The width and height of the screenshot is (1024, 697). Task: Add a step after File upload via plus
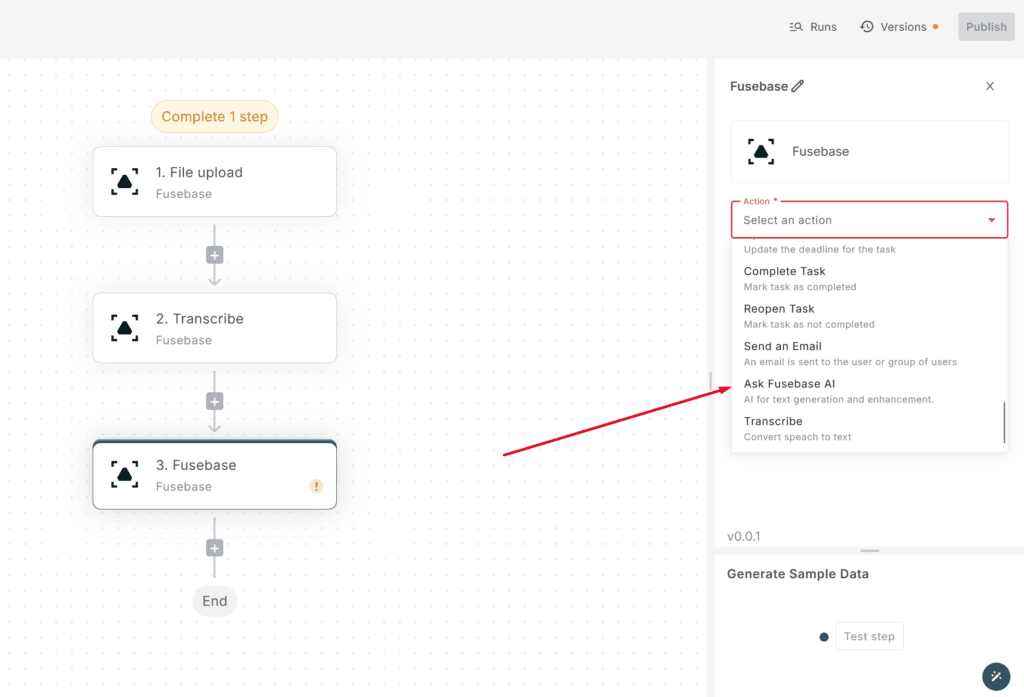[x=214, y=255]
